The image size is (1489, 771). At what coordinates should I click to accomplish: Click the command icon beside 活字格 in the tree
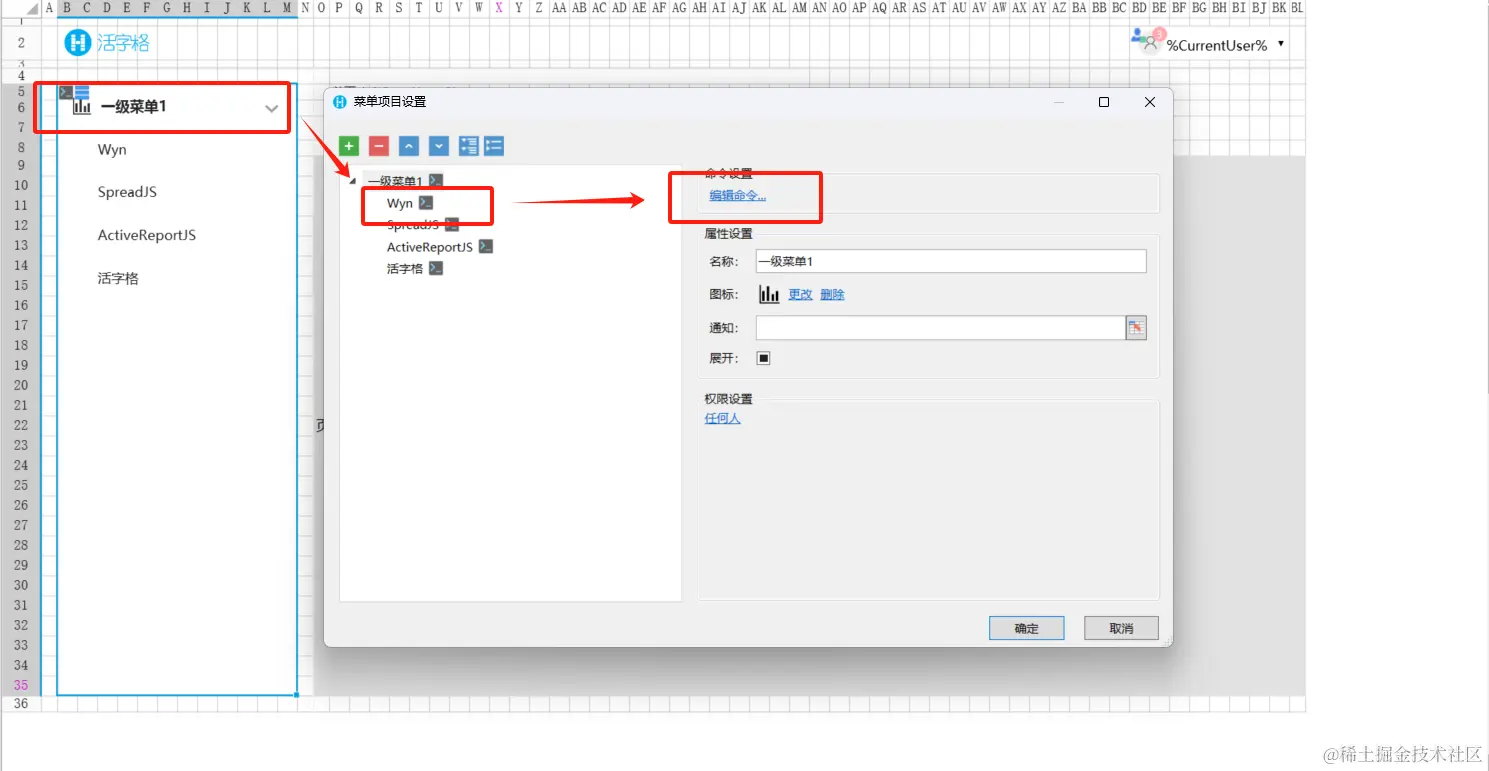[436, 269]
